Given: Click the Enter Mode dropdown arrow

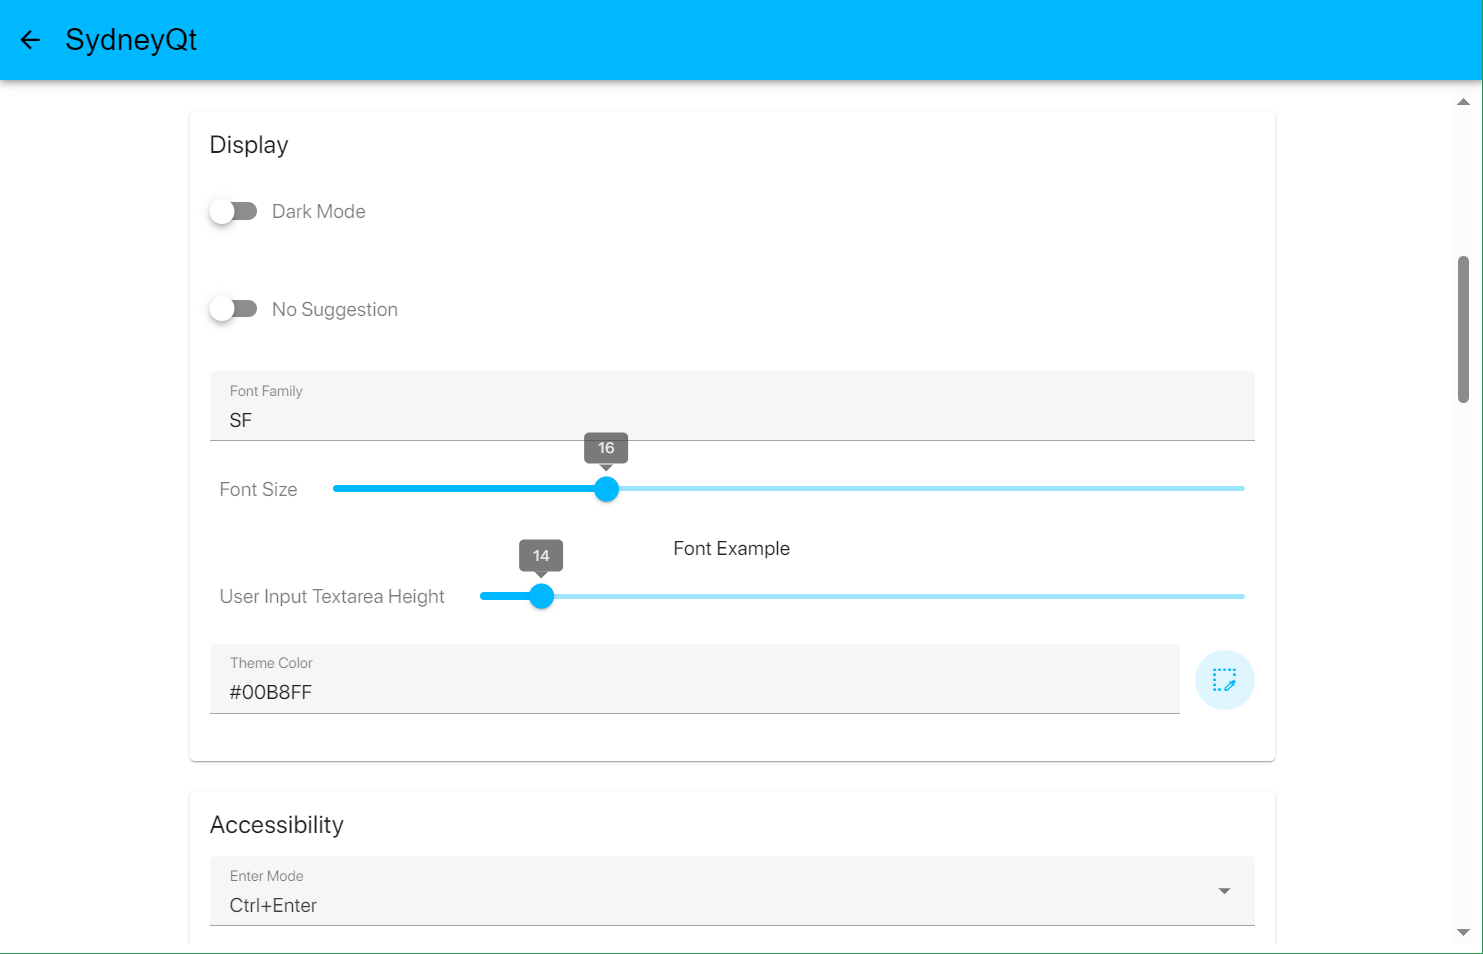Looking at the screenshot, I should coord(1224,891).
